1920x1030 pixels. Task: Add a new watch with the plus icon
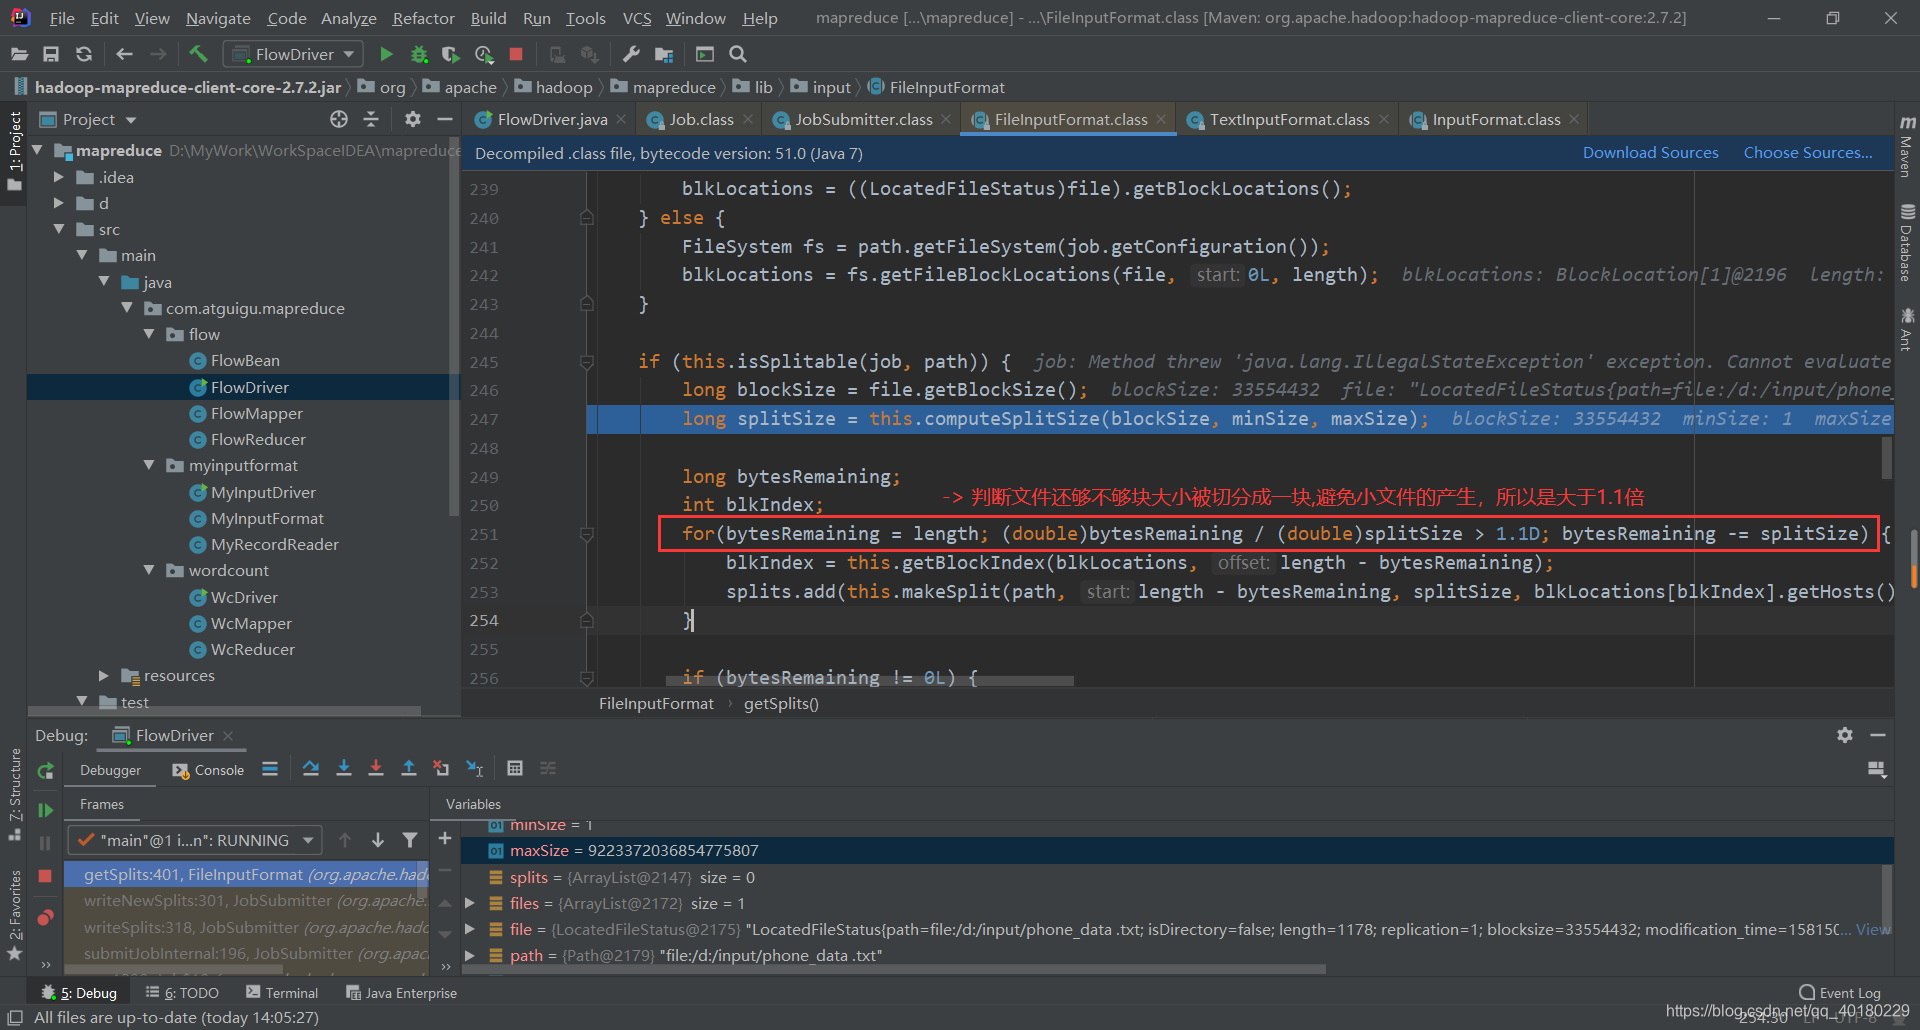[x=445, y=838]
